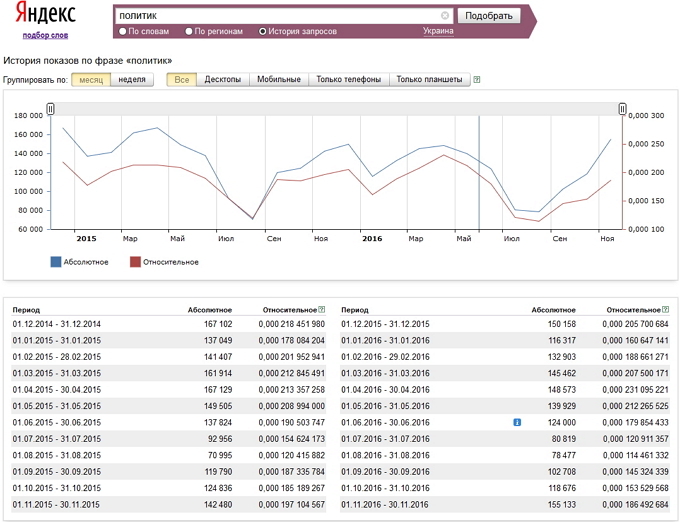
Task: Group results by месяц
Action: 91,80
